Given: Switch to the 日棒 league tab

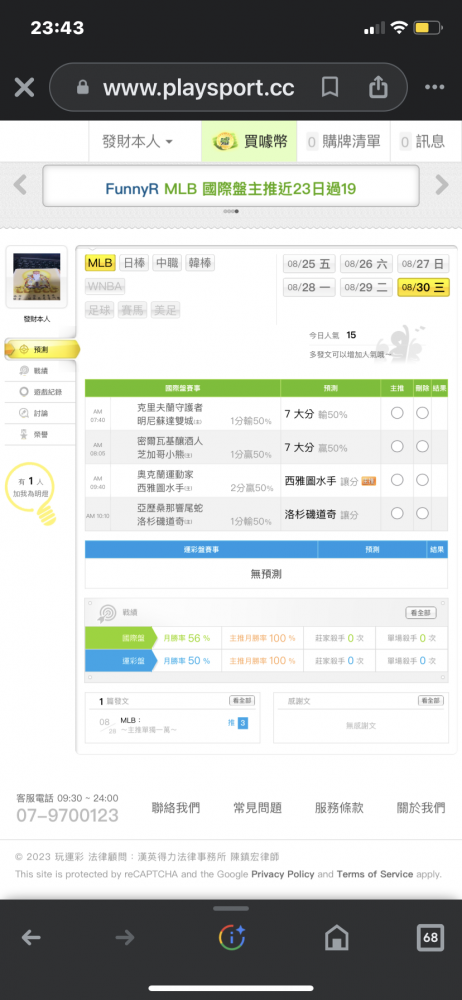Looking at the screenshot, I should click(133, 263).
